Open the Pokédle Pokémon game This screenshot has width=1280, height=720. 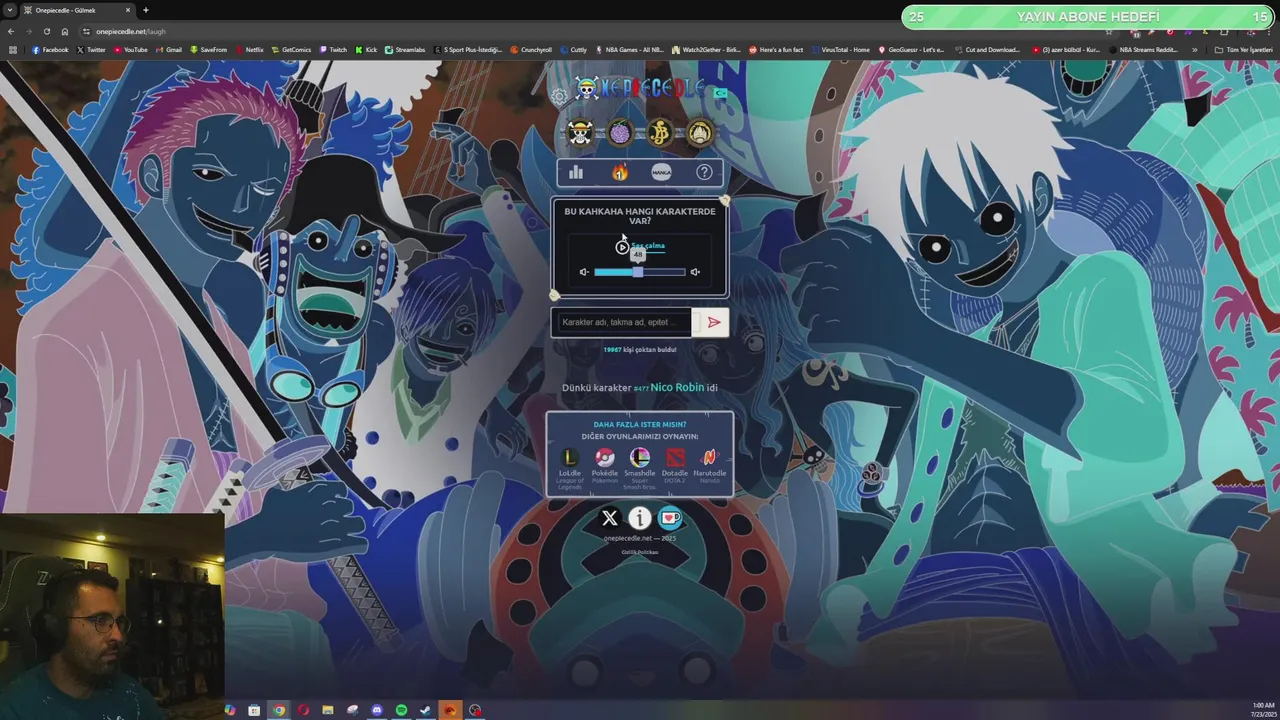pos(605,466)
